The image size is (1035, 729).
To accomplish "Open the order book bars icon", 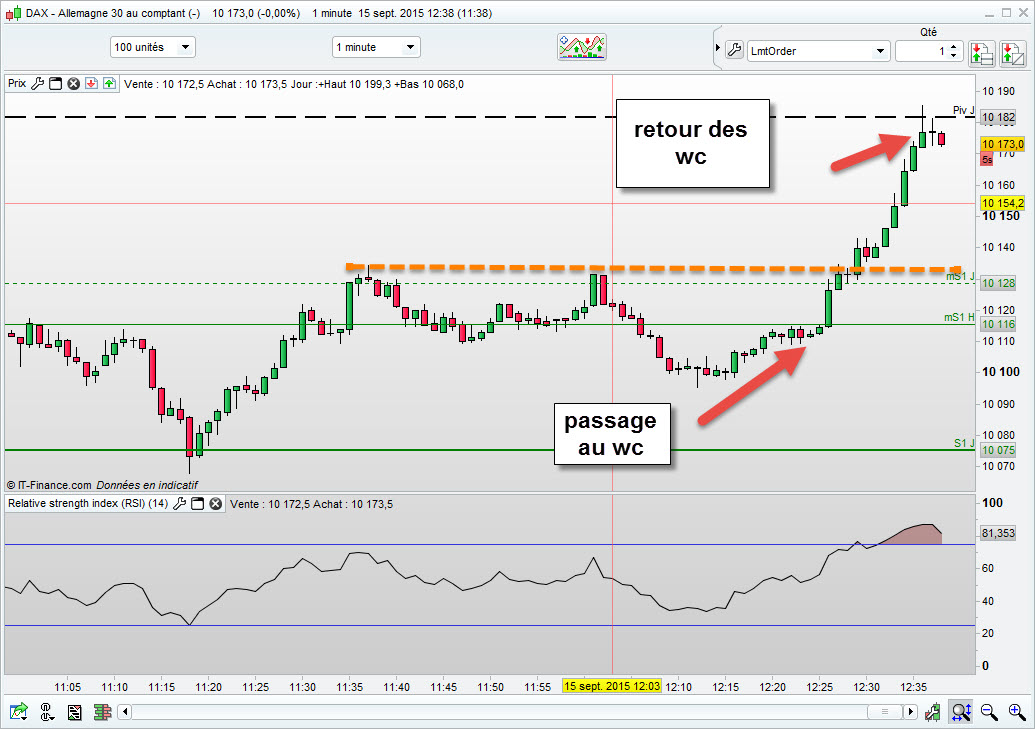I will click(102, 712).
